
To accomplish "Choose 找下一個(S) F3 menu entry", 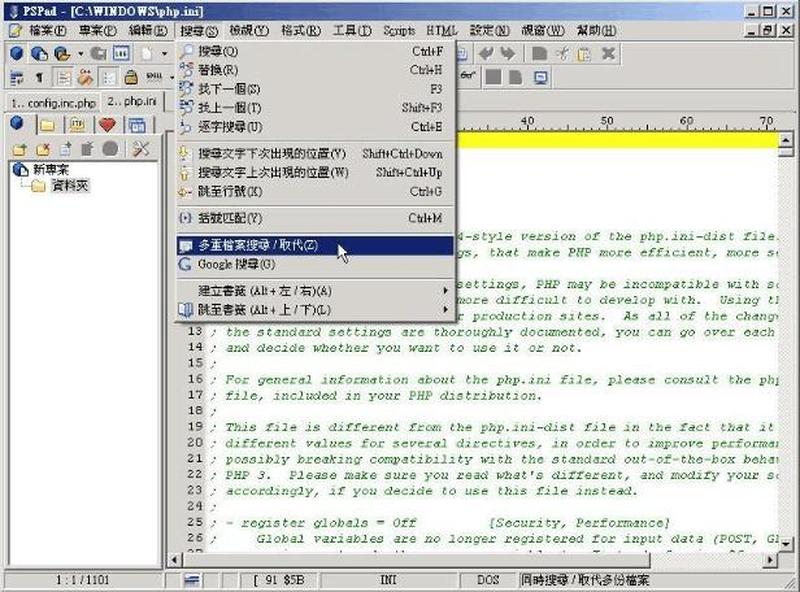I will coord(315,89).
